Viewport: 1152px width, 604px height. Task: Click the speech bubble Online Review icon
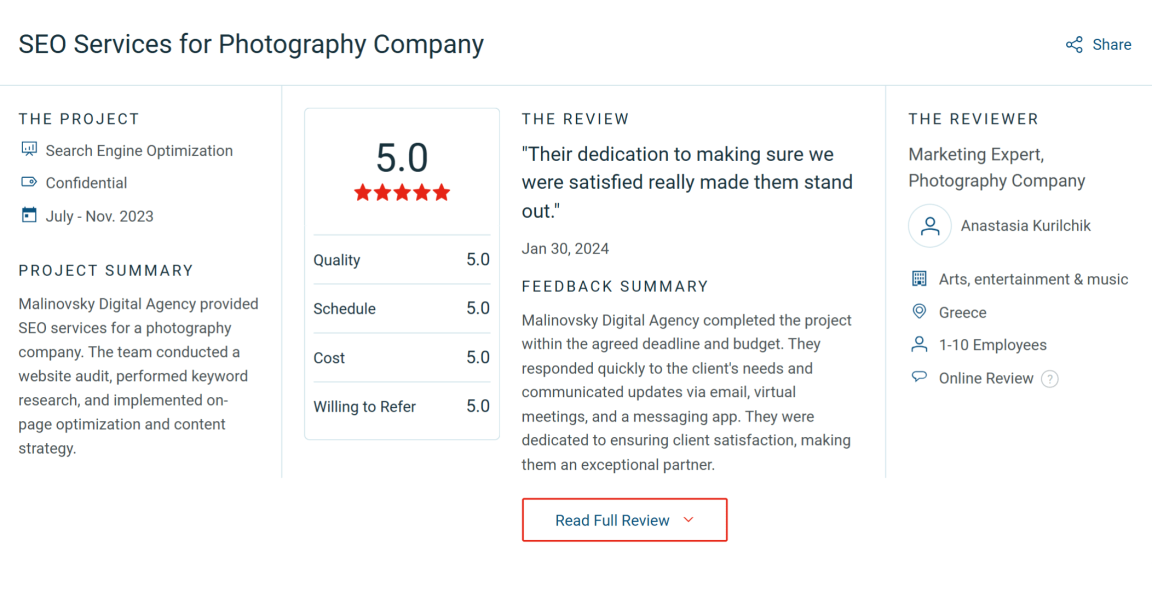(x=919, y=377)
